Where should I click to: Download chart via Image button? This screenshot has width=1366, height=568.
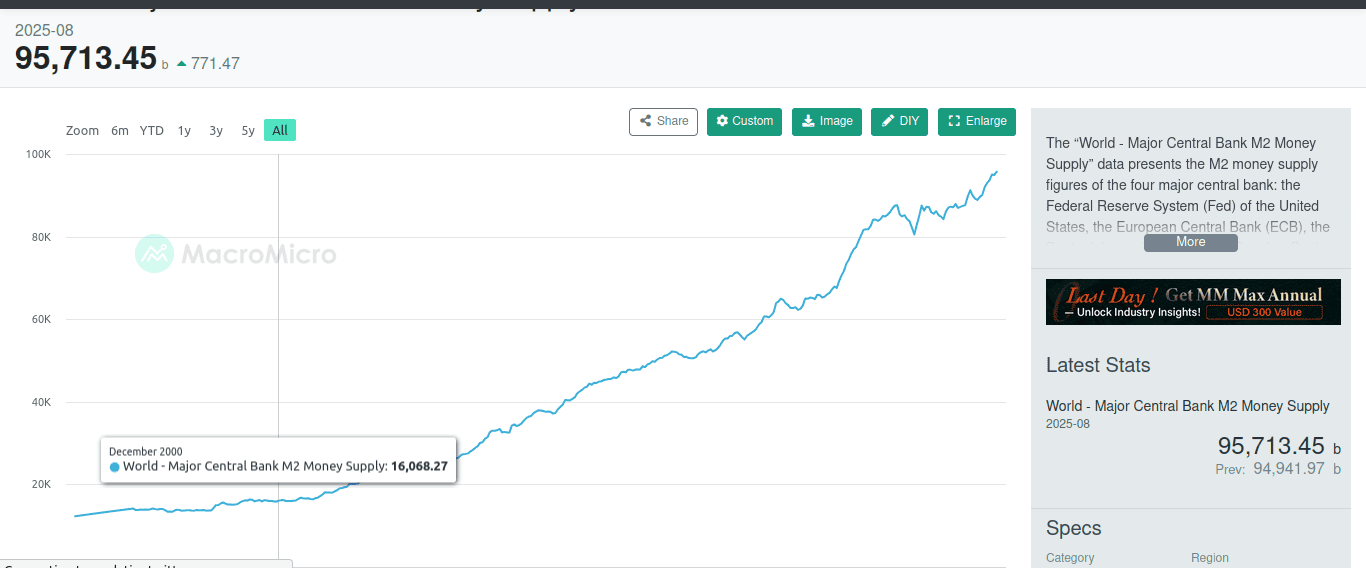(x=807, y=121)
